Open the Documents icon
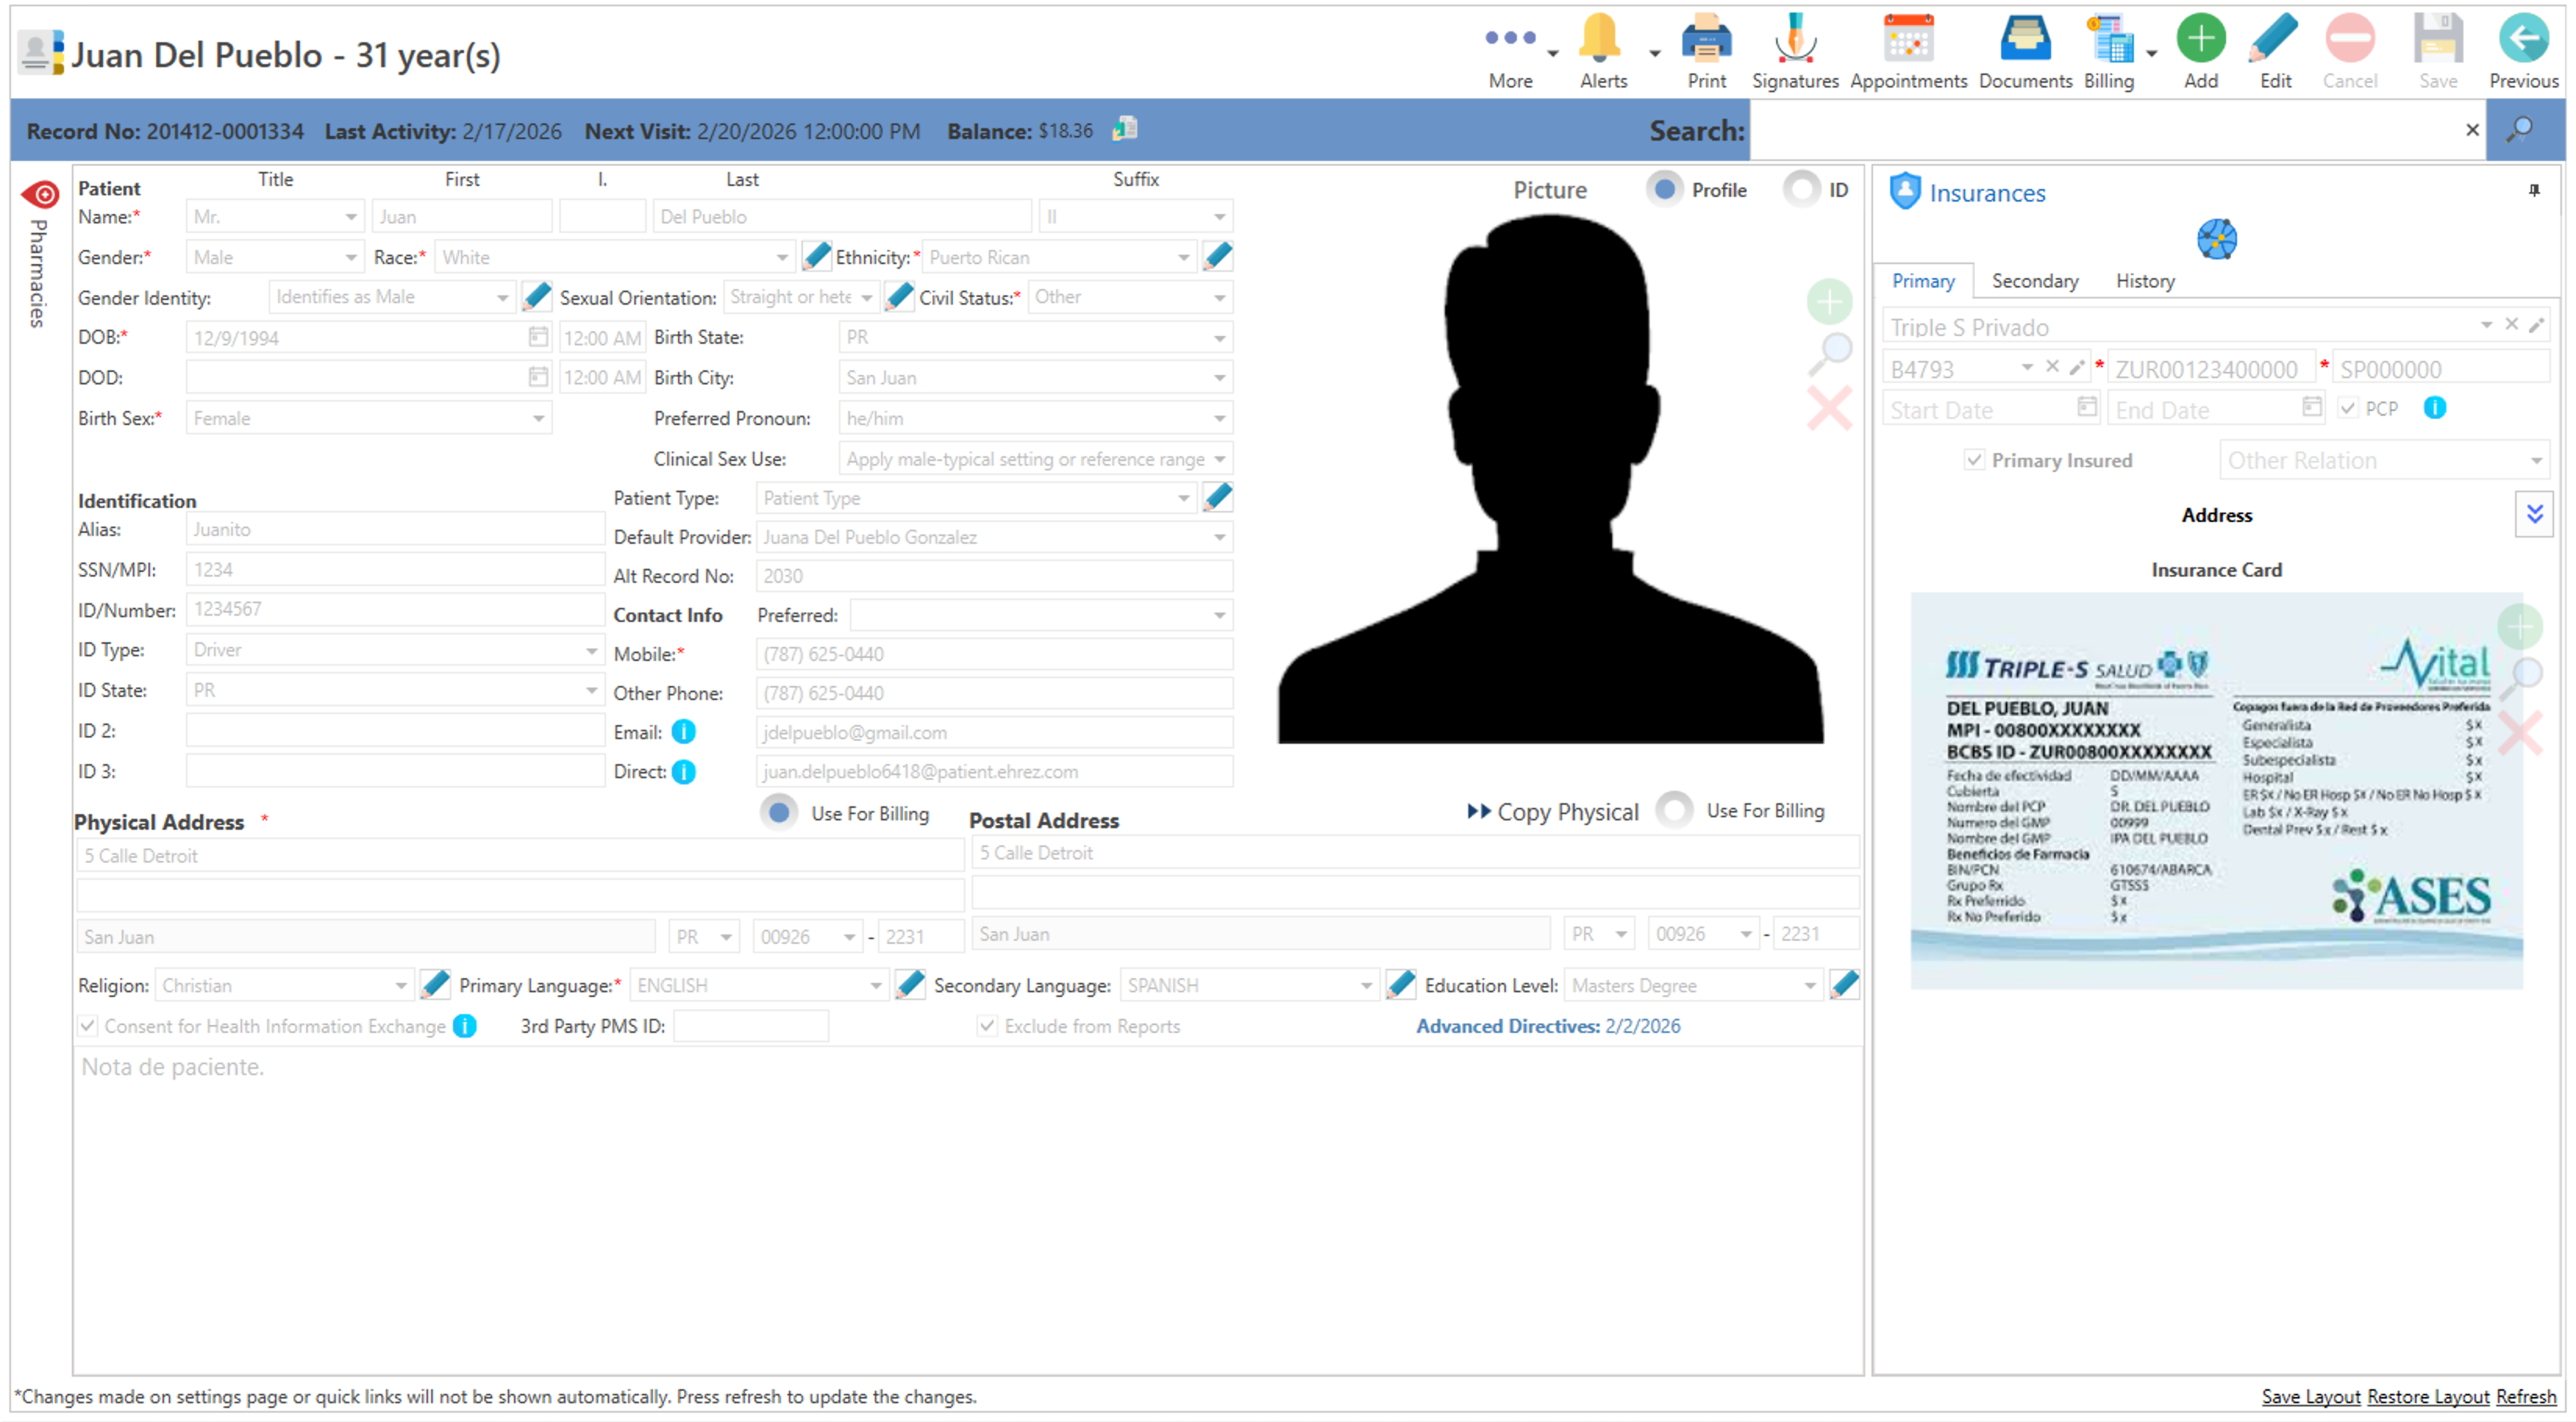The height and width of the screenshot is (1422, 2576). point(2025,40)
